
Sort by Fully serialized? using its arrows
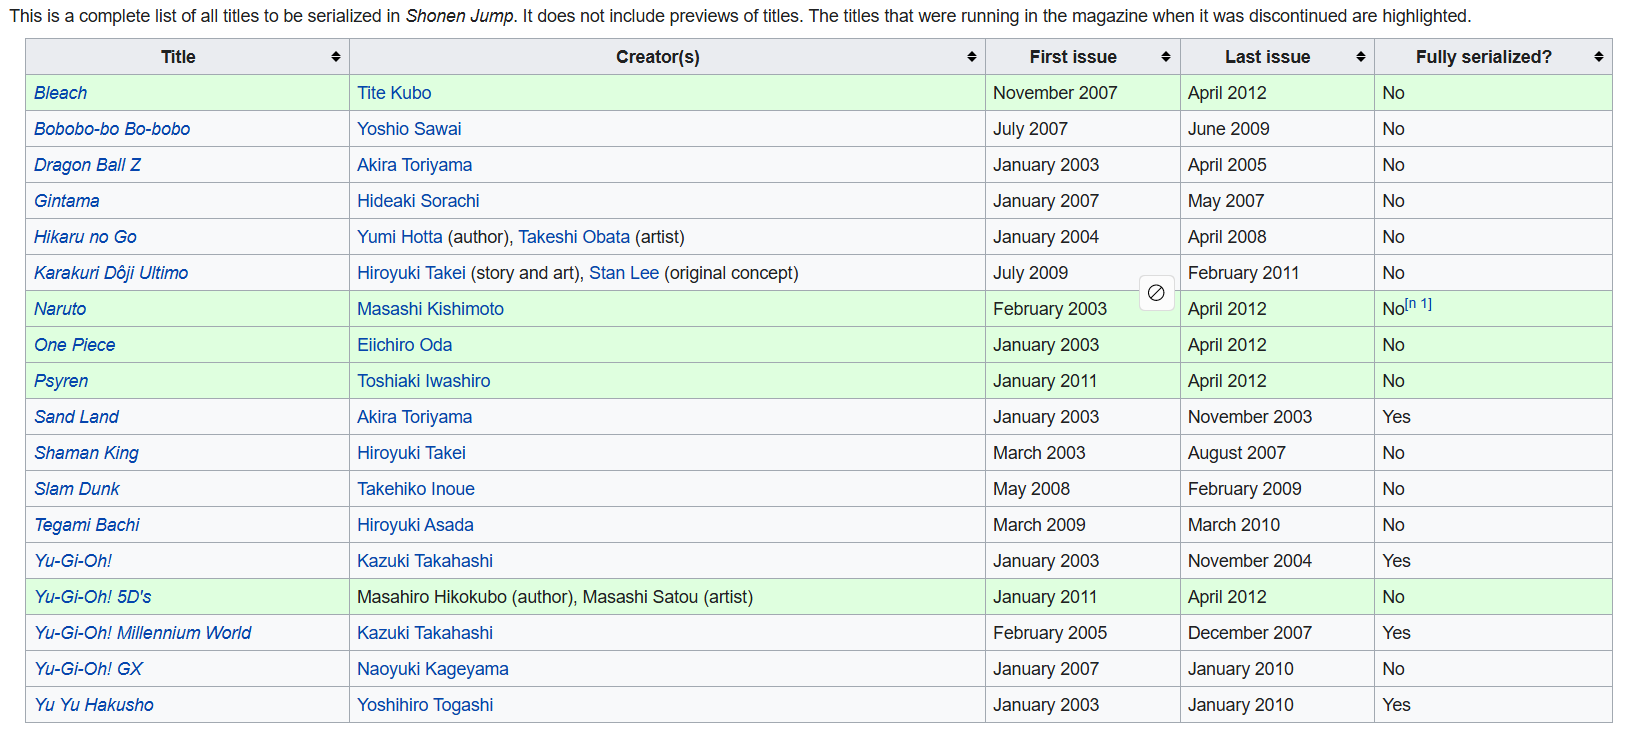(1599, 57)
